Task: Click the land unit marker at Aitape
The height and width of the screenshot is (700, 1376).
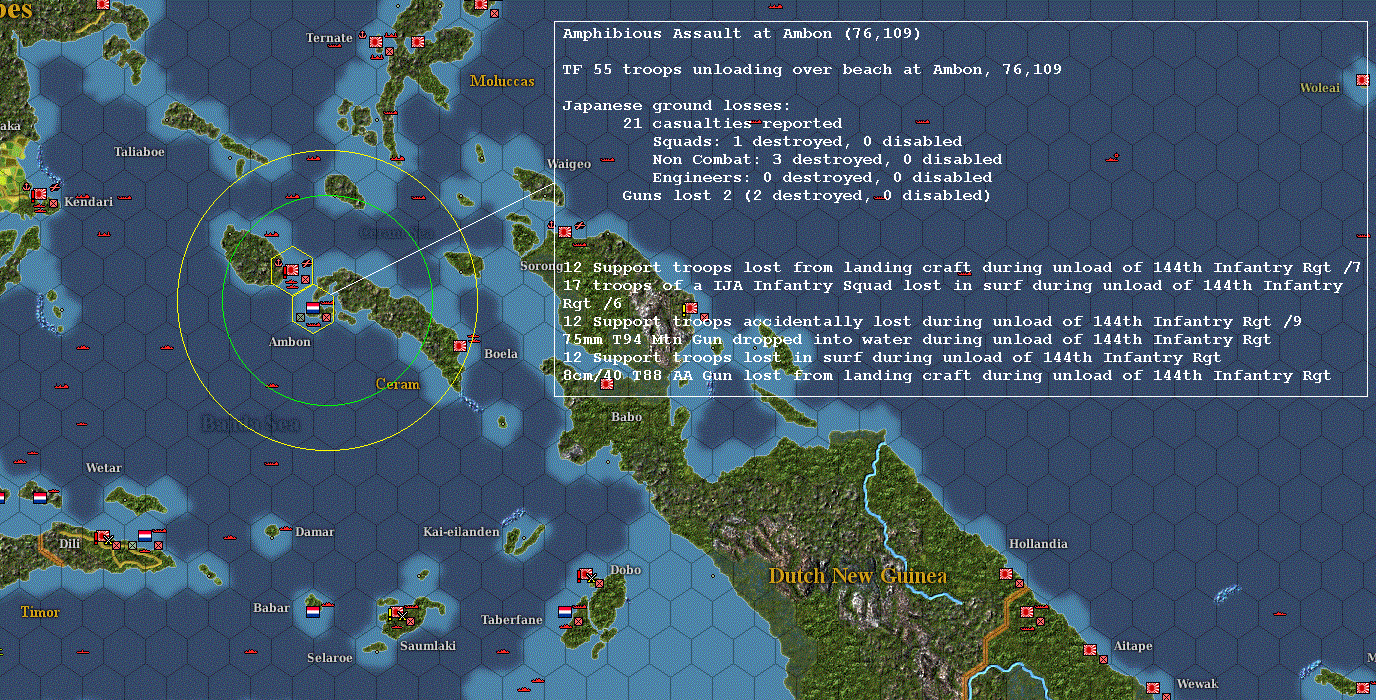Action: 1103,659
